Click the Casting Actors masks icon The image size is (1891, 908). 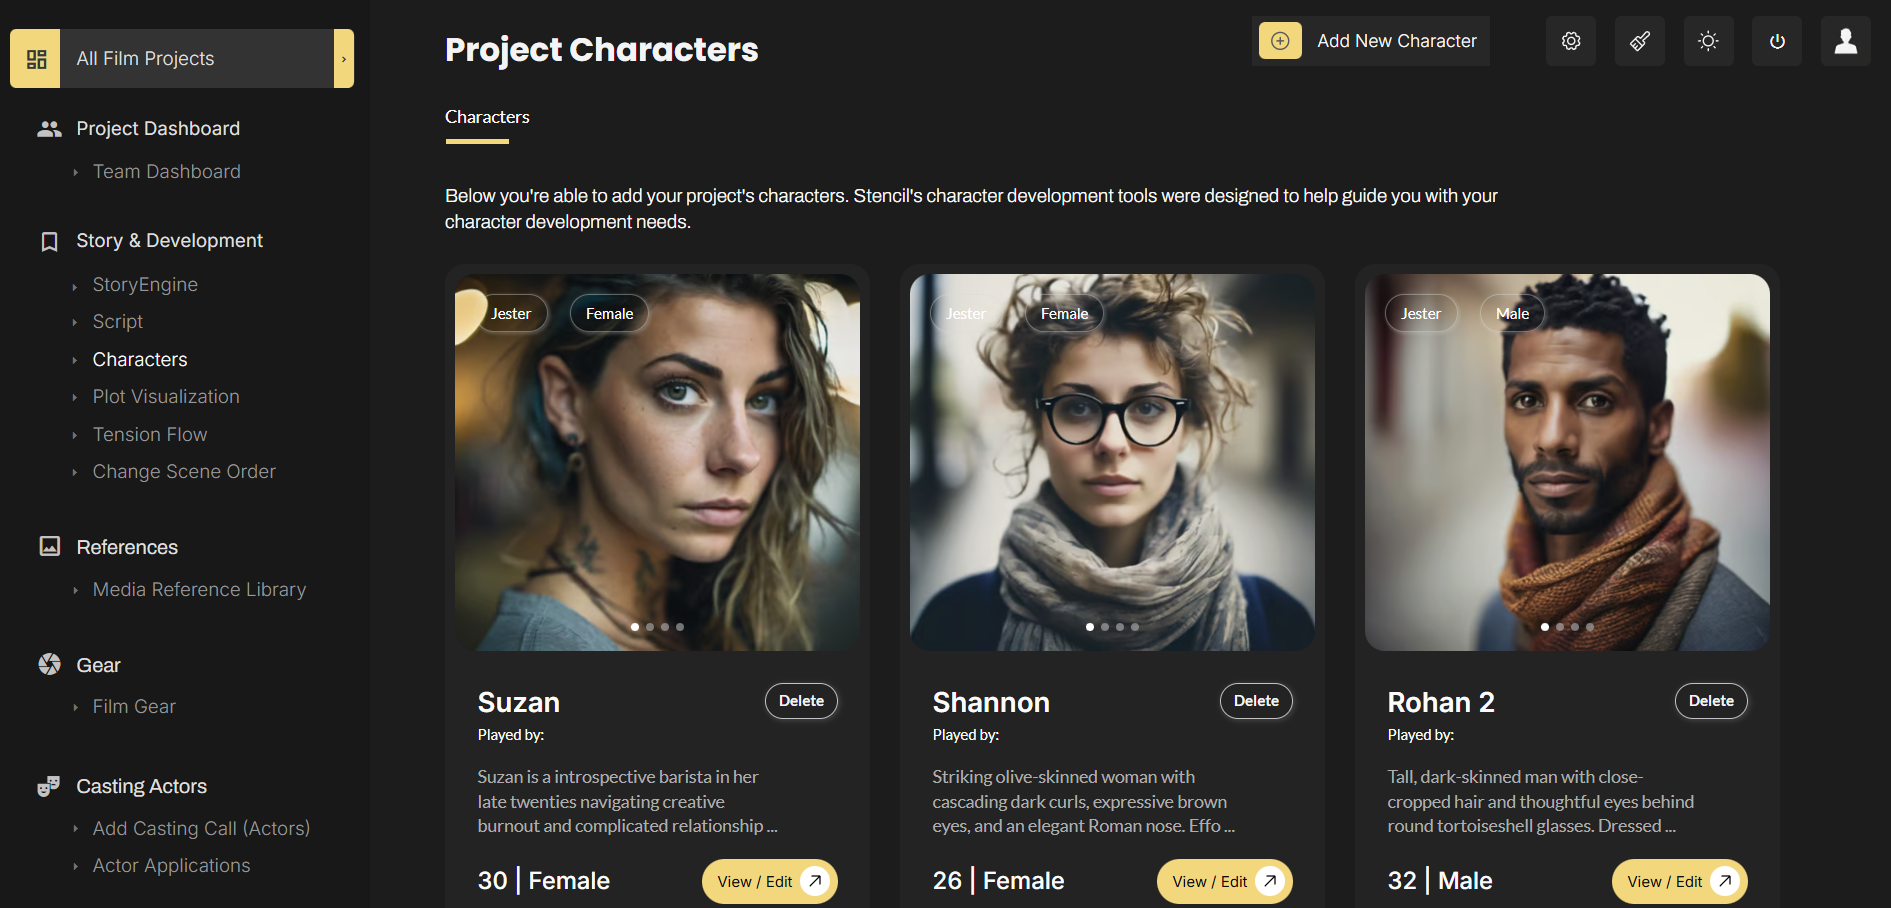coord(49,787)
